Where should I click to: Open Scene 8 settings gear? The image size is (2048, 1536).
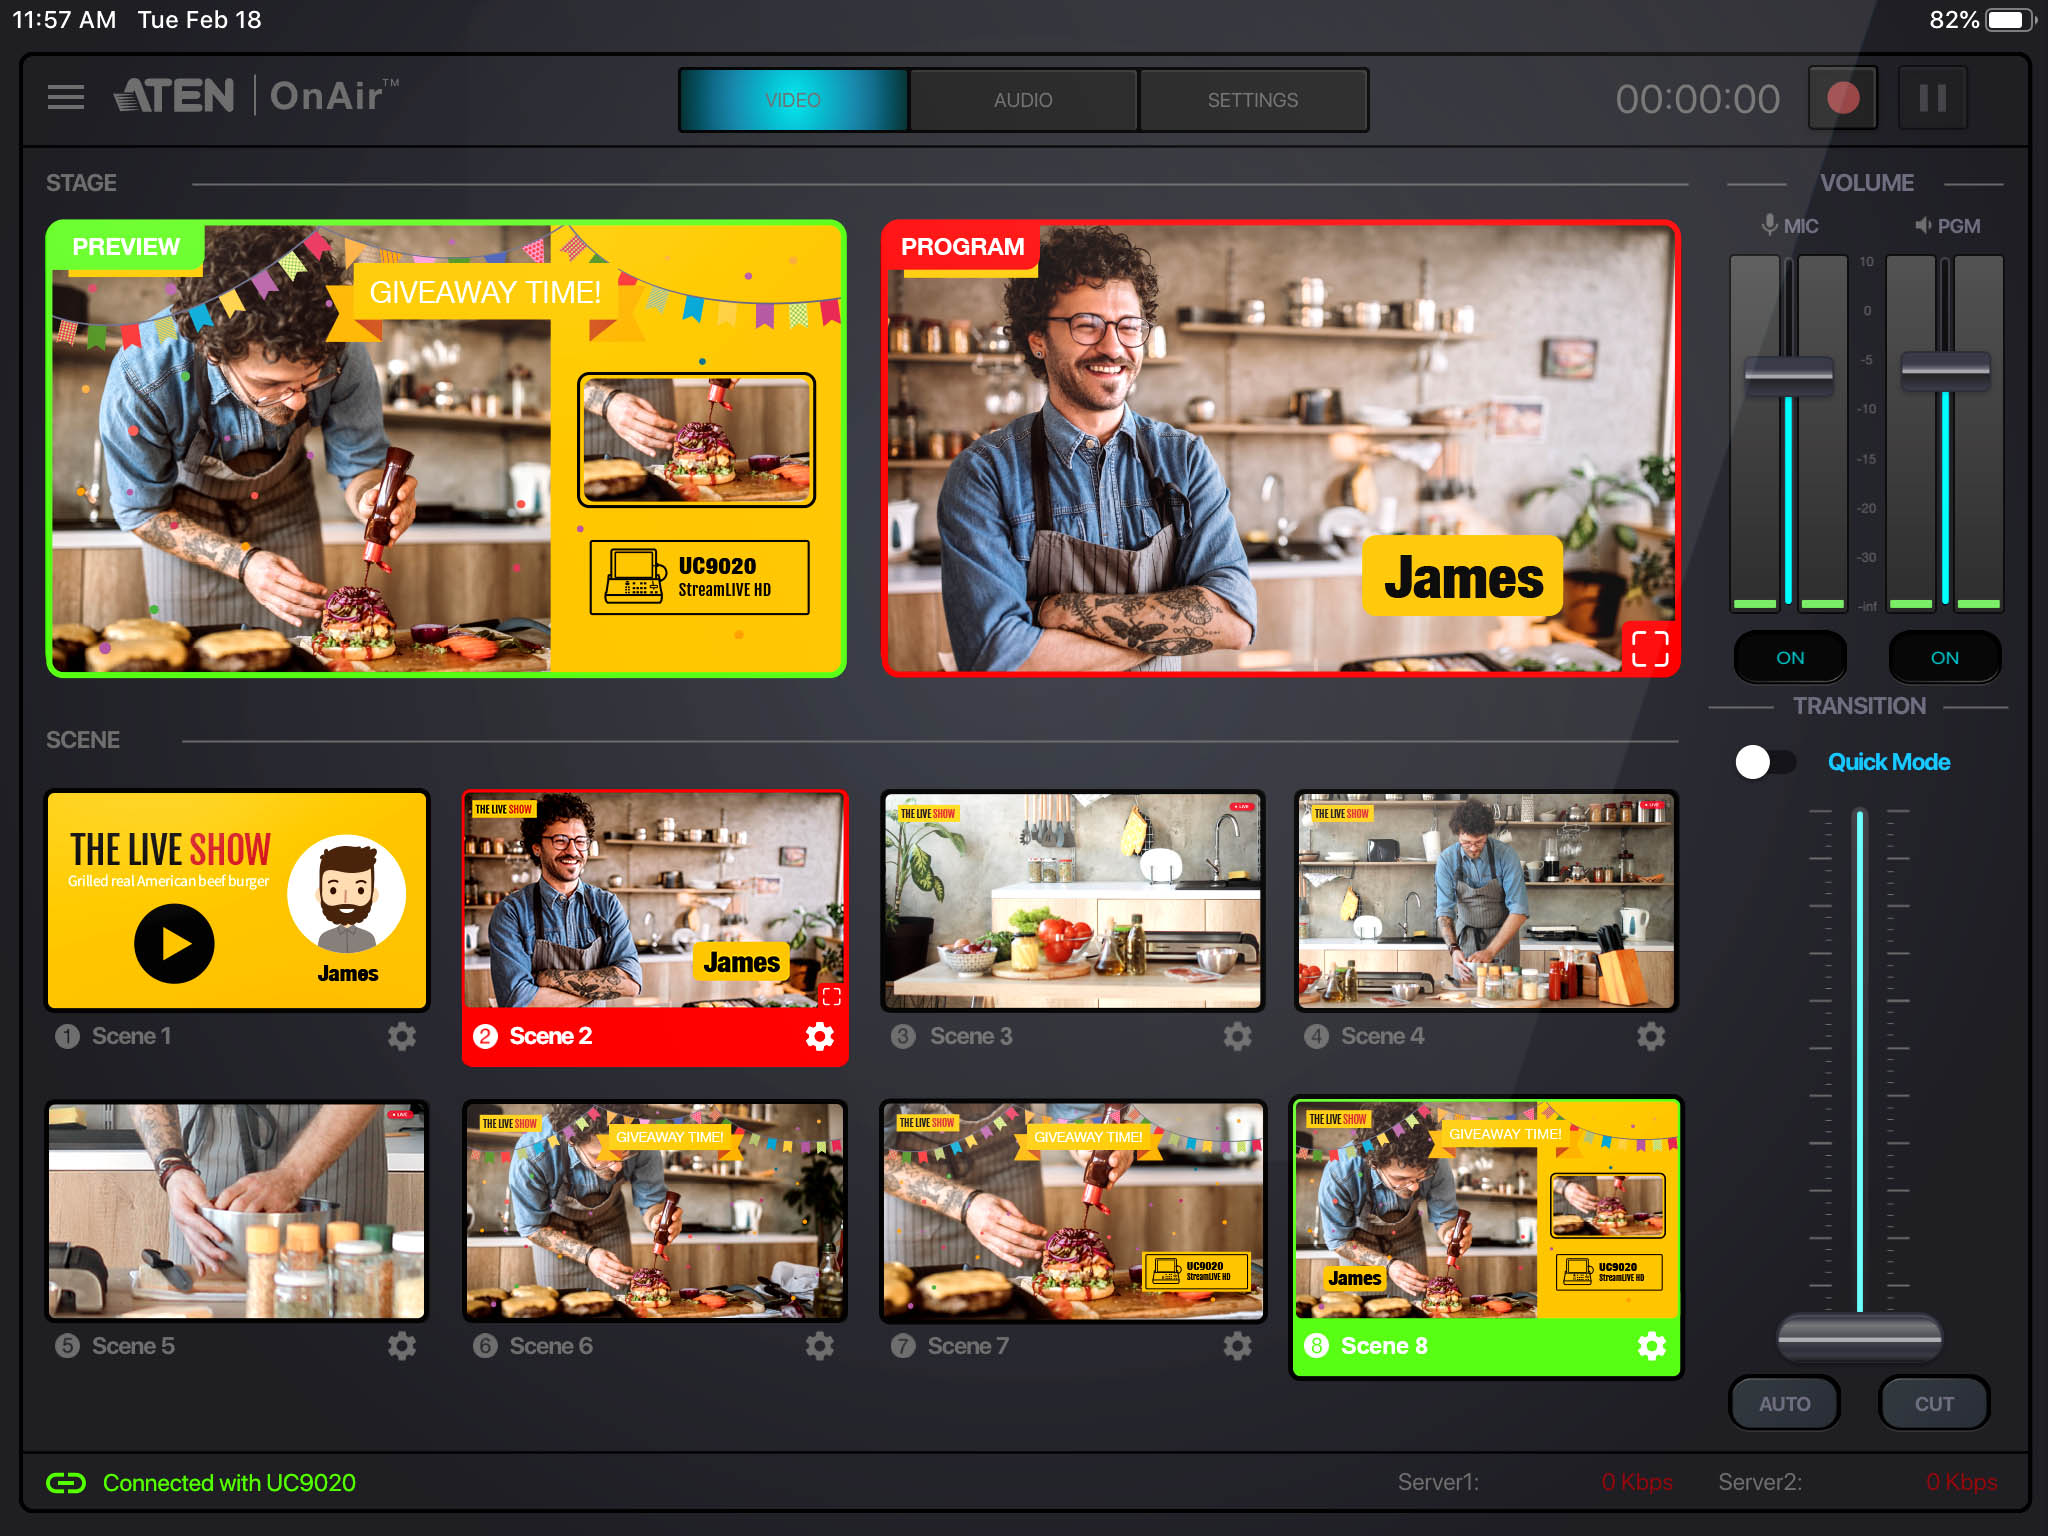(1651, 1346)
